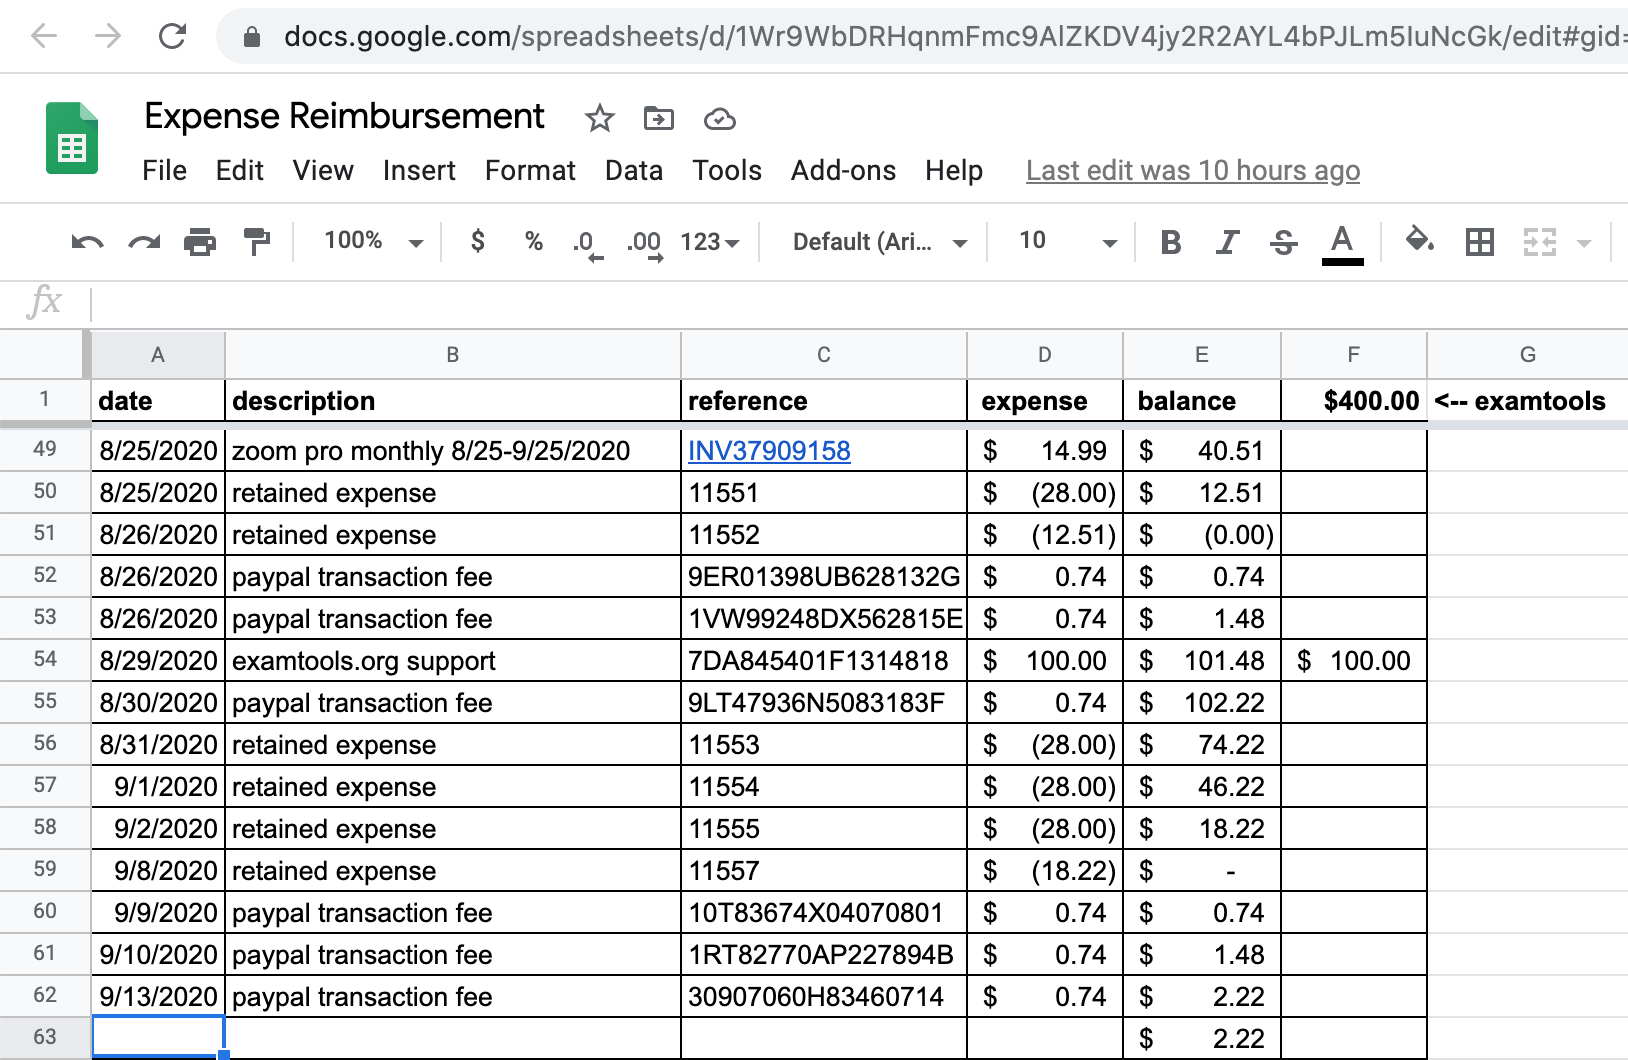This screenshot has height=1060, width=1628.
Task: Star the Expense Reimbursement spreadsheet
Action: [x=600, y=117]
